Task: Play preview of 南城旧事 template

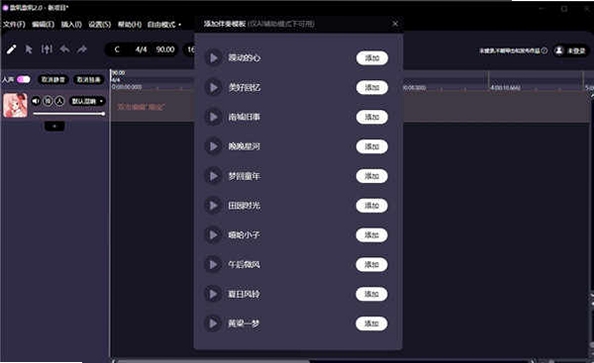Action: pos(213,117)
